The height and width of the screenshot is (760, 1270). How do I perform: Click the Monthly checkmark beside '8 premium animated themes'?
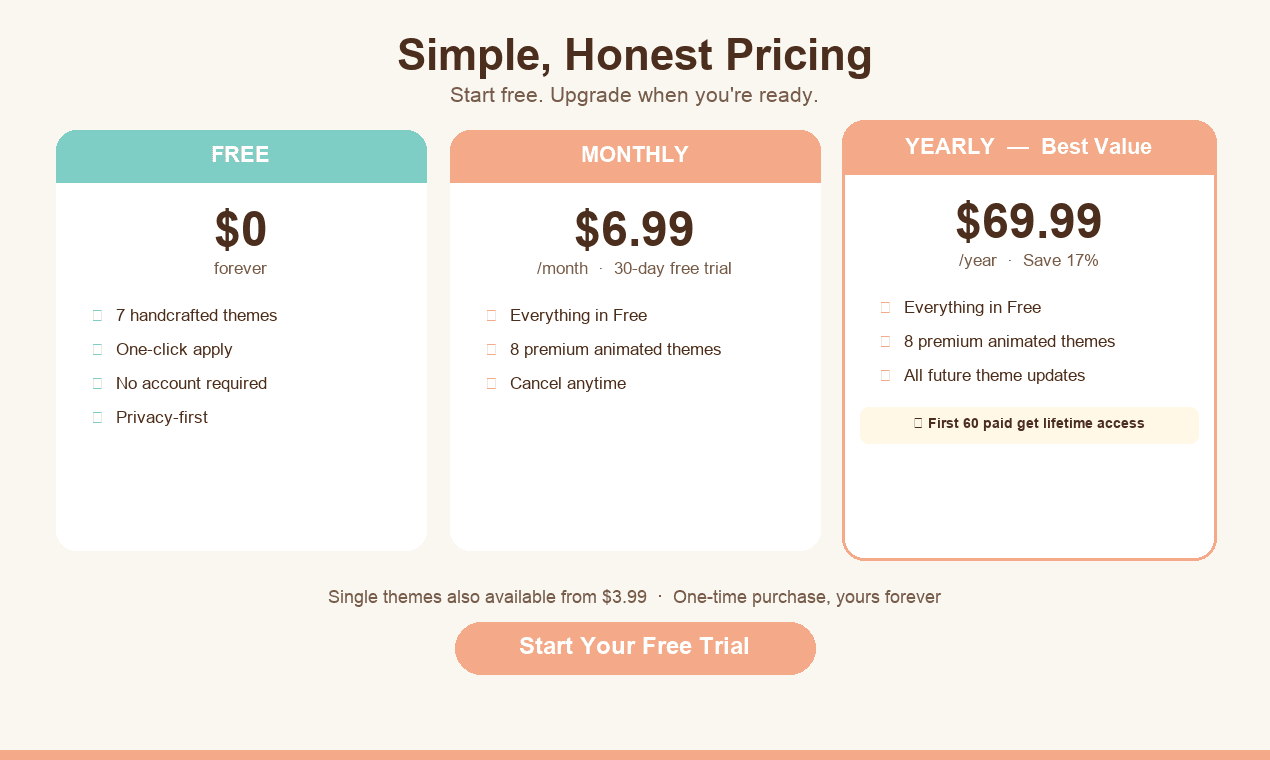tap(491, 349)
